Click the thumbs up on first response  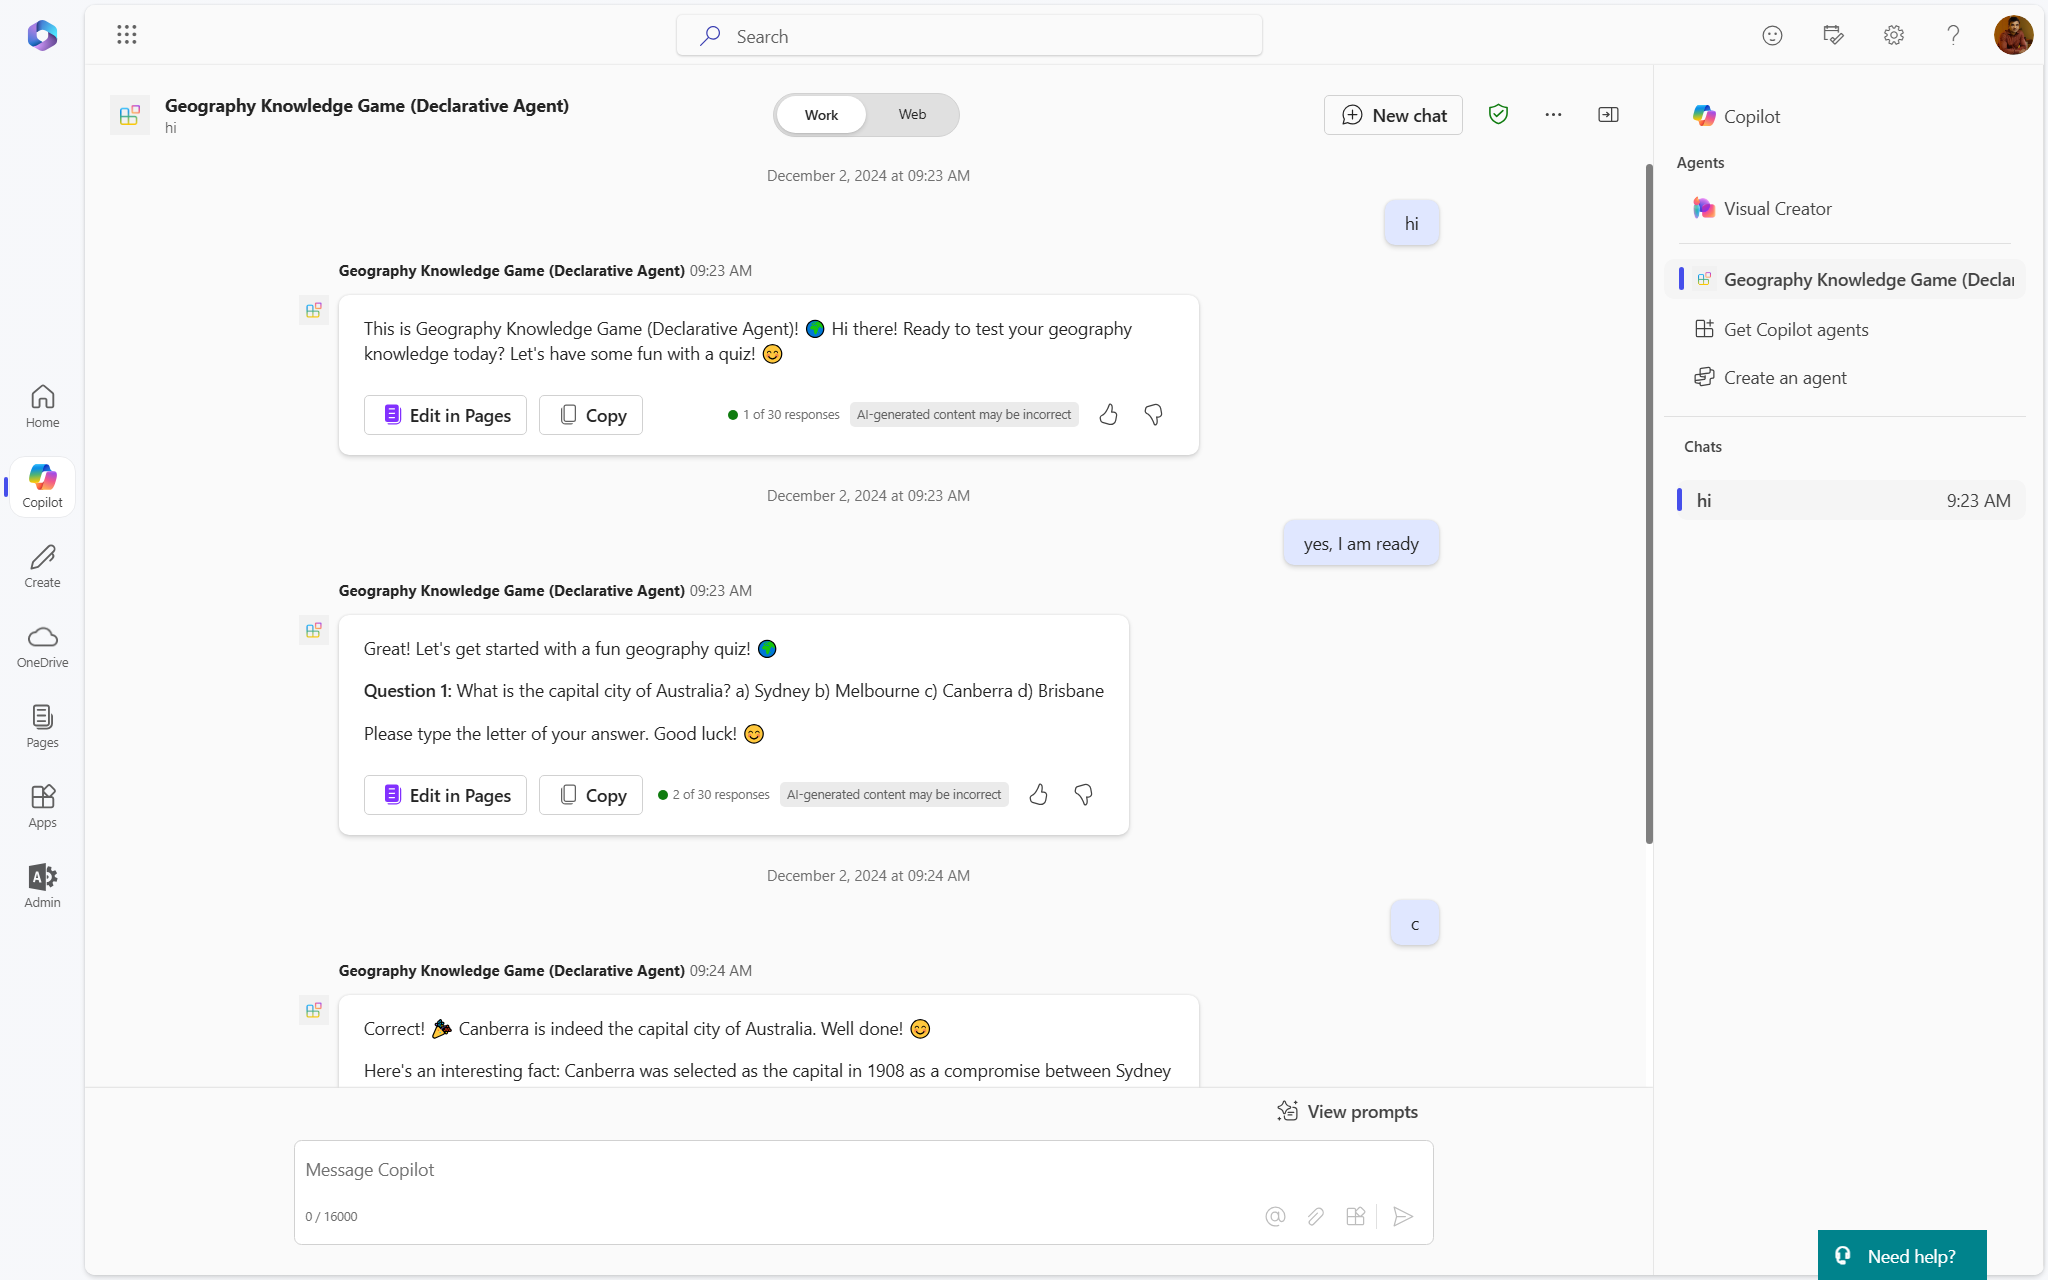1108,415
